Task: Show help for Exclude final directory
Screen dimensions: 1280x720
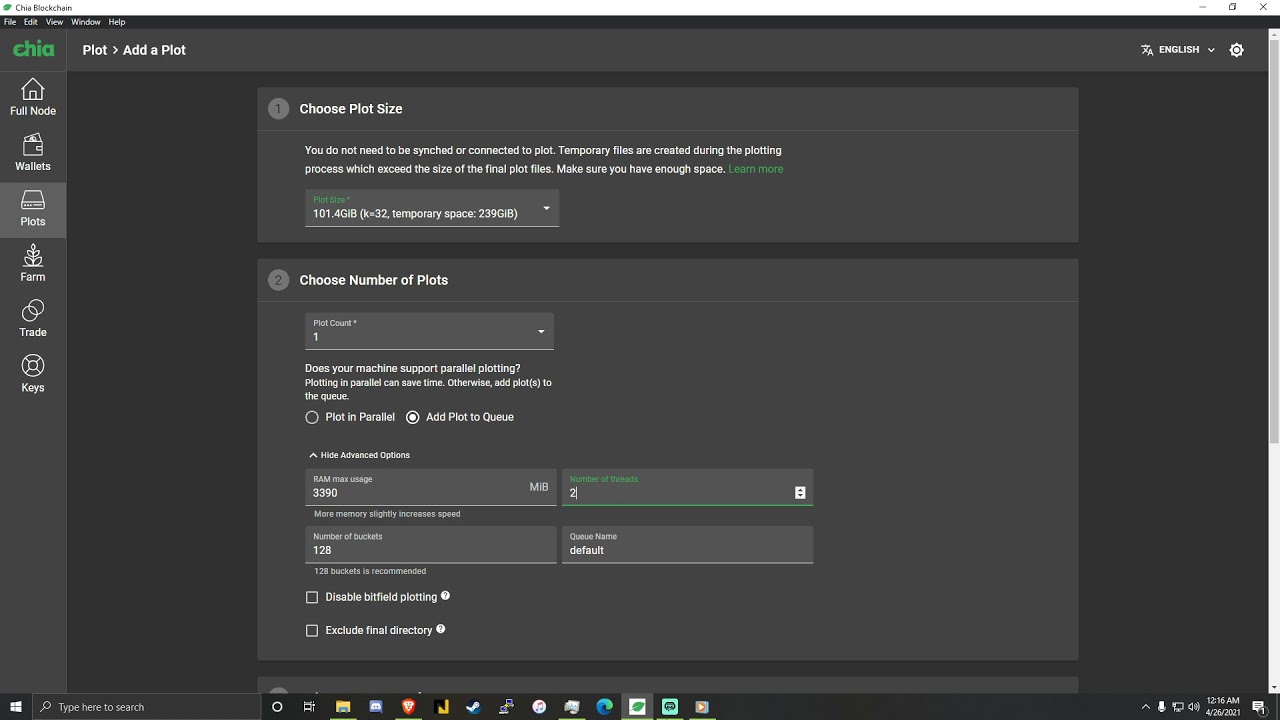Action: (440, 629)
